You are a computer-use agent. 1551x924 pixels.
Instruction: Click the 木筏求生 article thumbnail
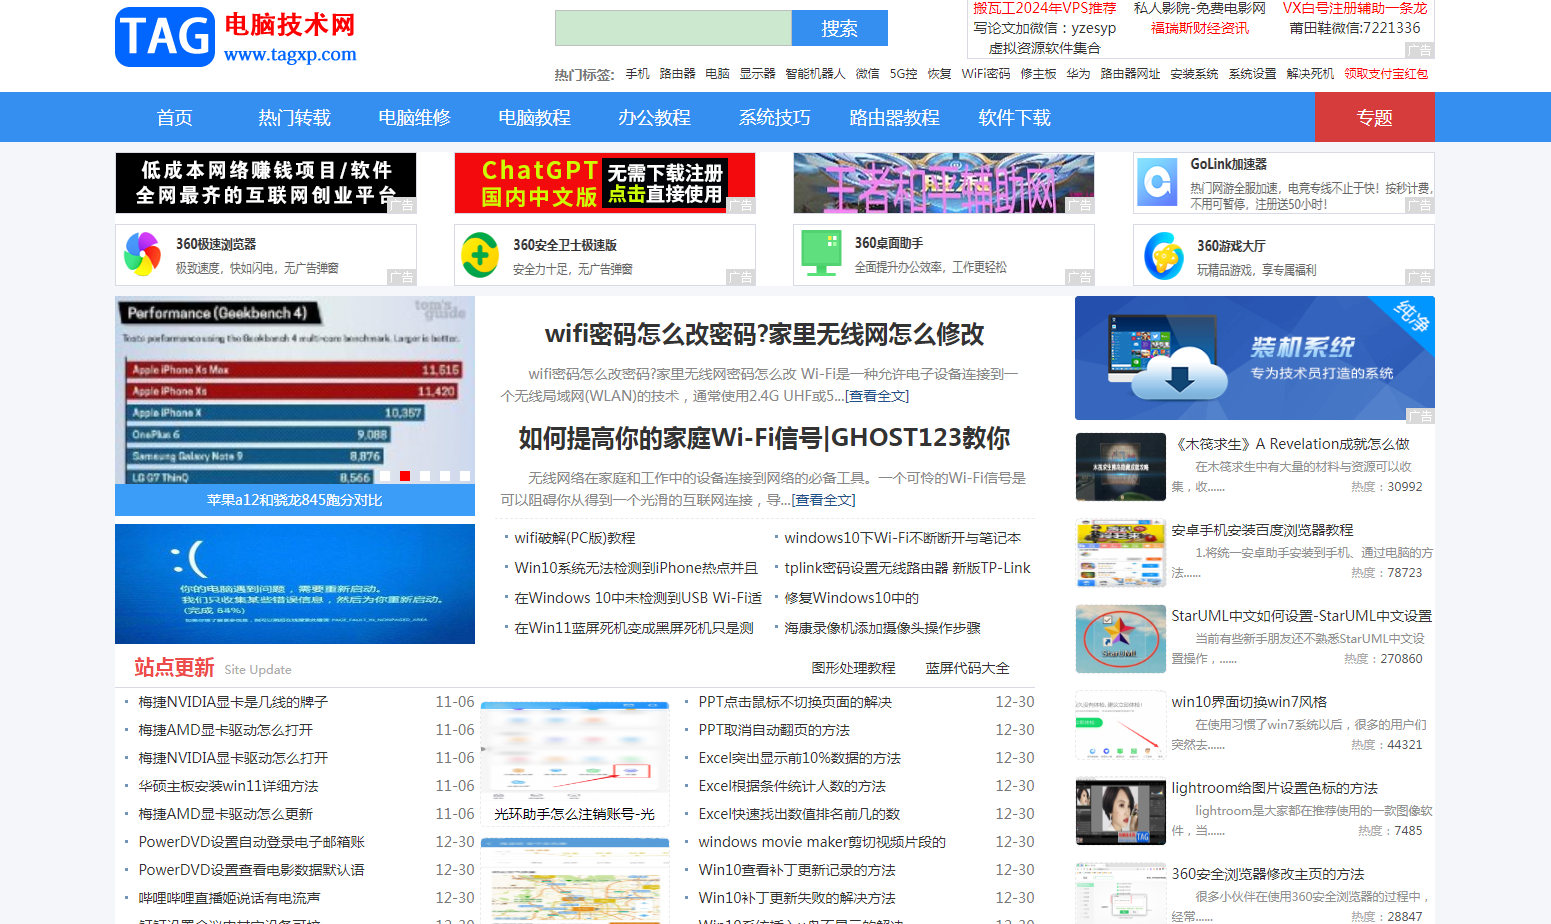point(1120,467)
